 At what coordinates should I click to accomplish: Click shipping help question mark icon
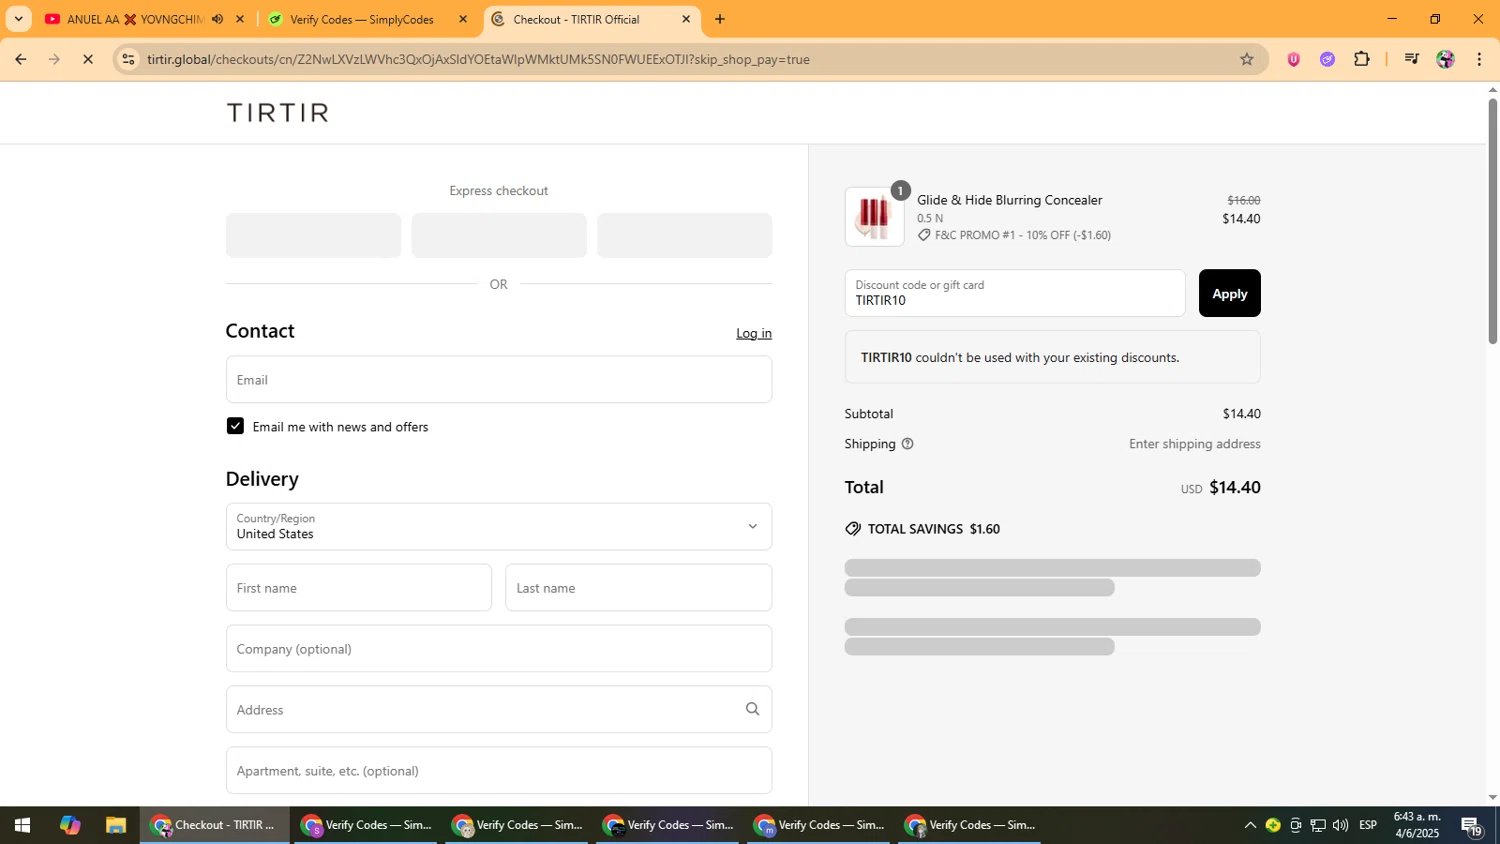(x=907, y=444)
